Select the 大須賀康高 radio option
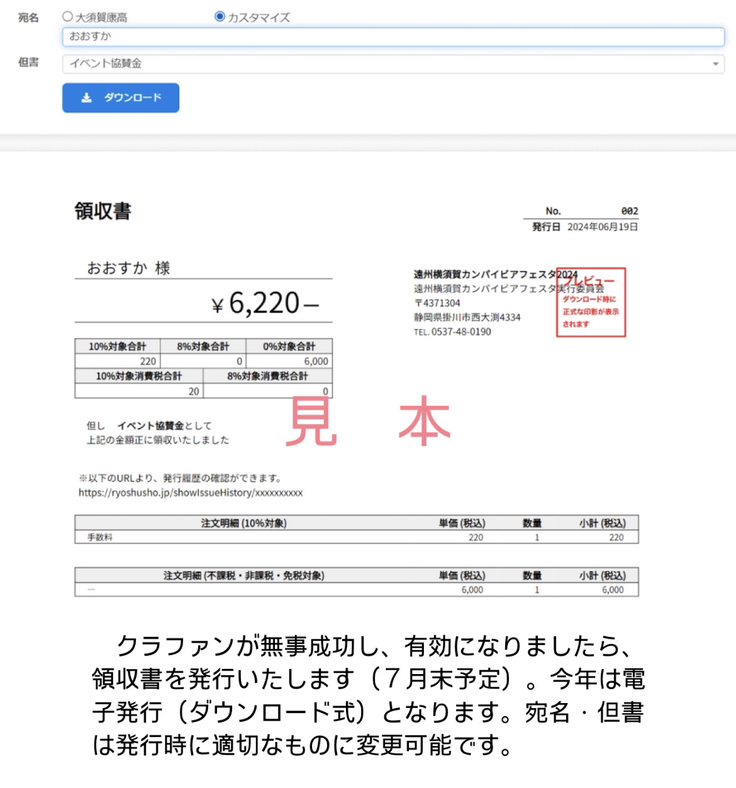Screen dimensions: 736x788 click(68, 17)
